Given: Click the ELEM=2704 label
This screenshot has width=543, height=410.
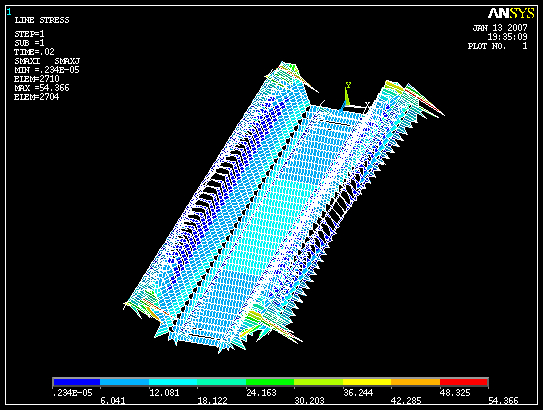Looking at the screenshot, I should (36, 97).
